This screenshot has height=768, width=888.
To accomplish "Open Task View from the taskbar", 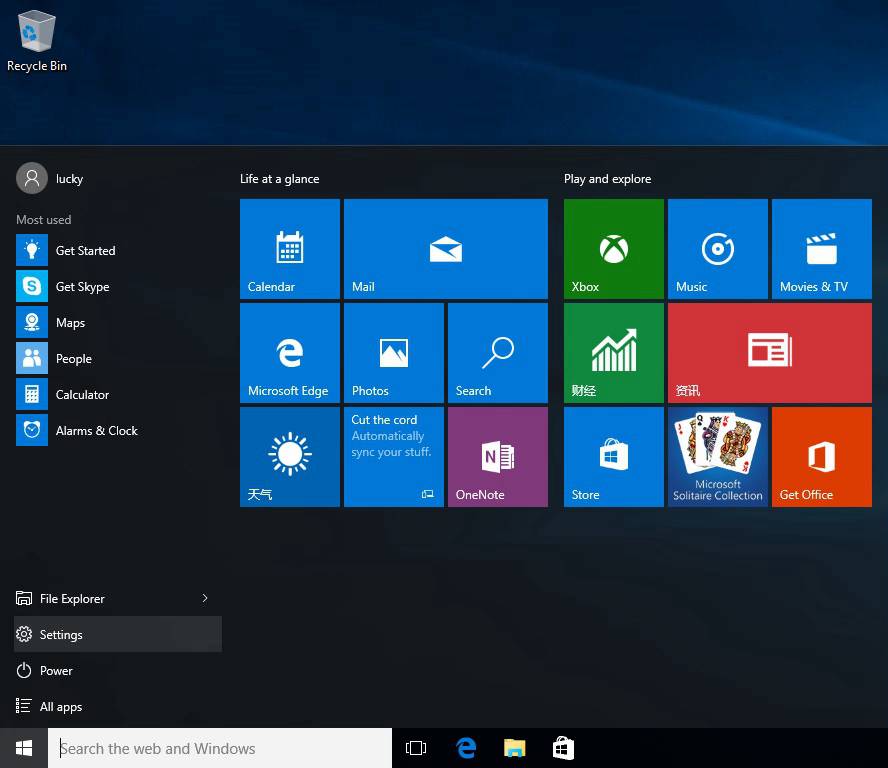I will [416, 748].
